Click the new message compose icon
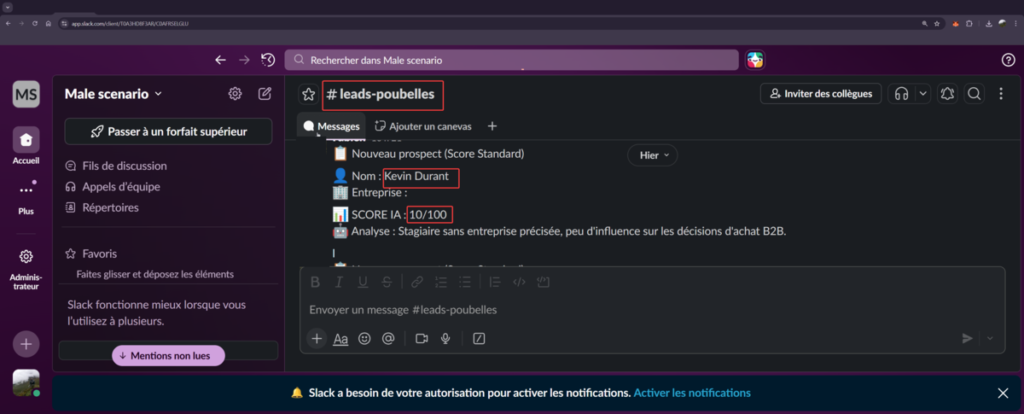This screenshot has width=1024, height=414. [x=264, y=94]
